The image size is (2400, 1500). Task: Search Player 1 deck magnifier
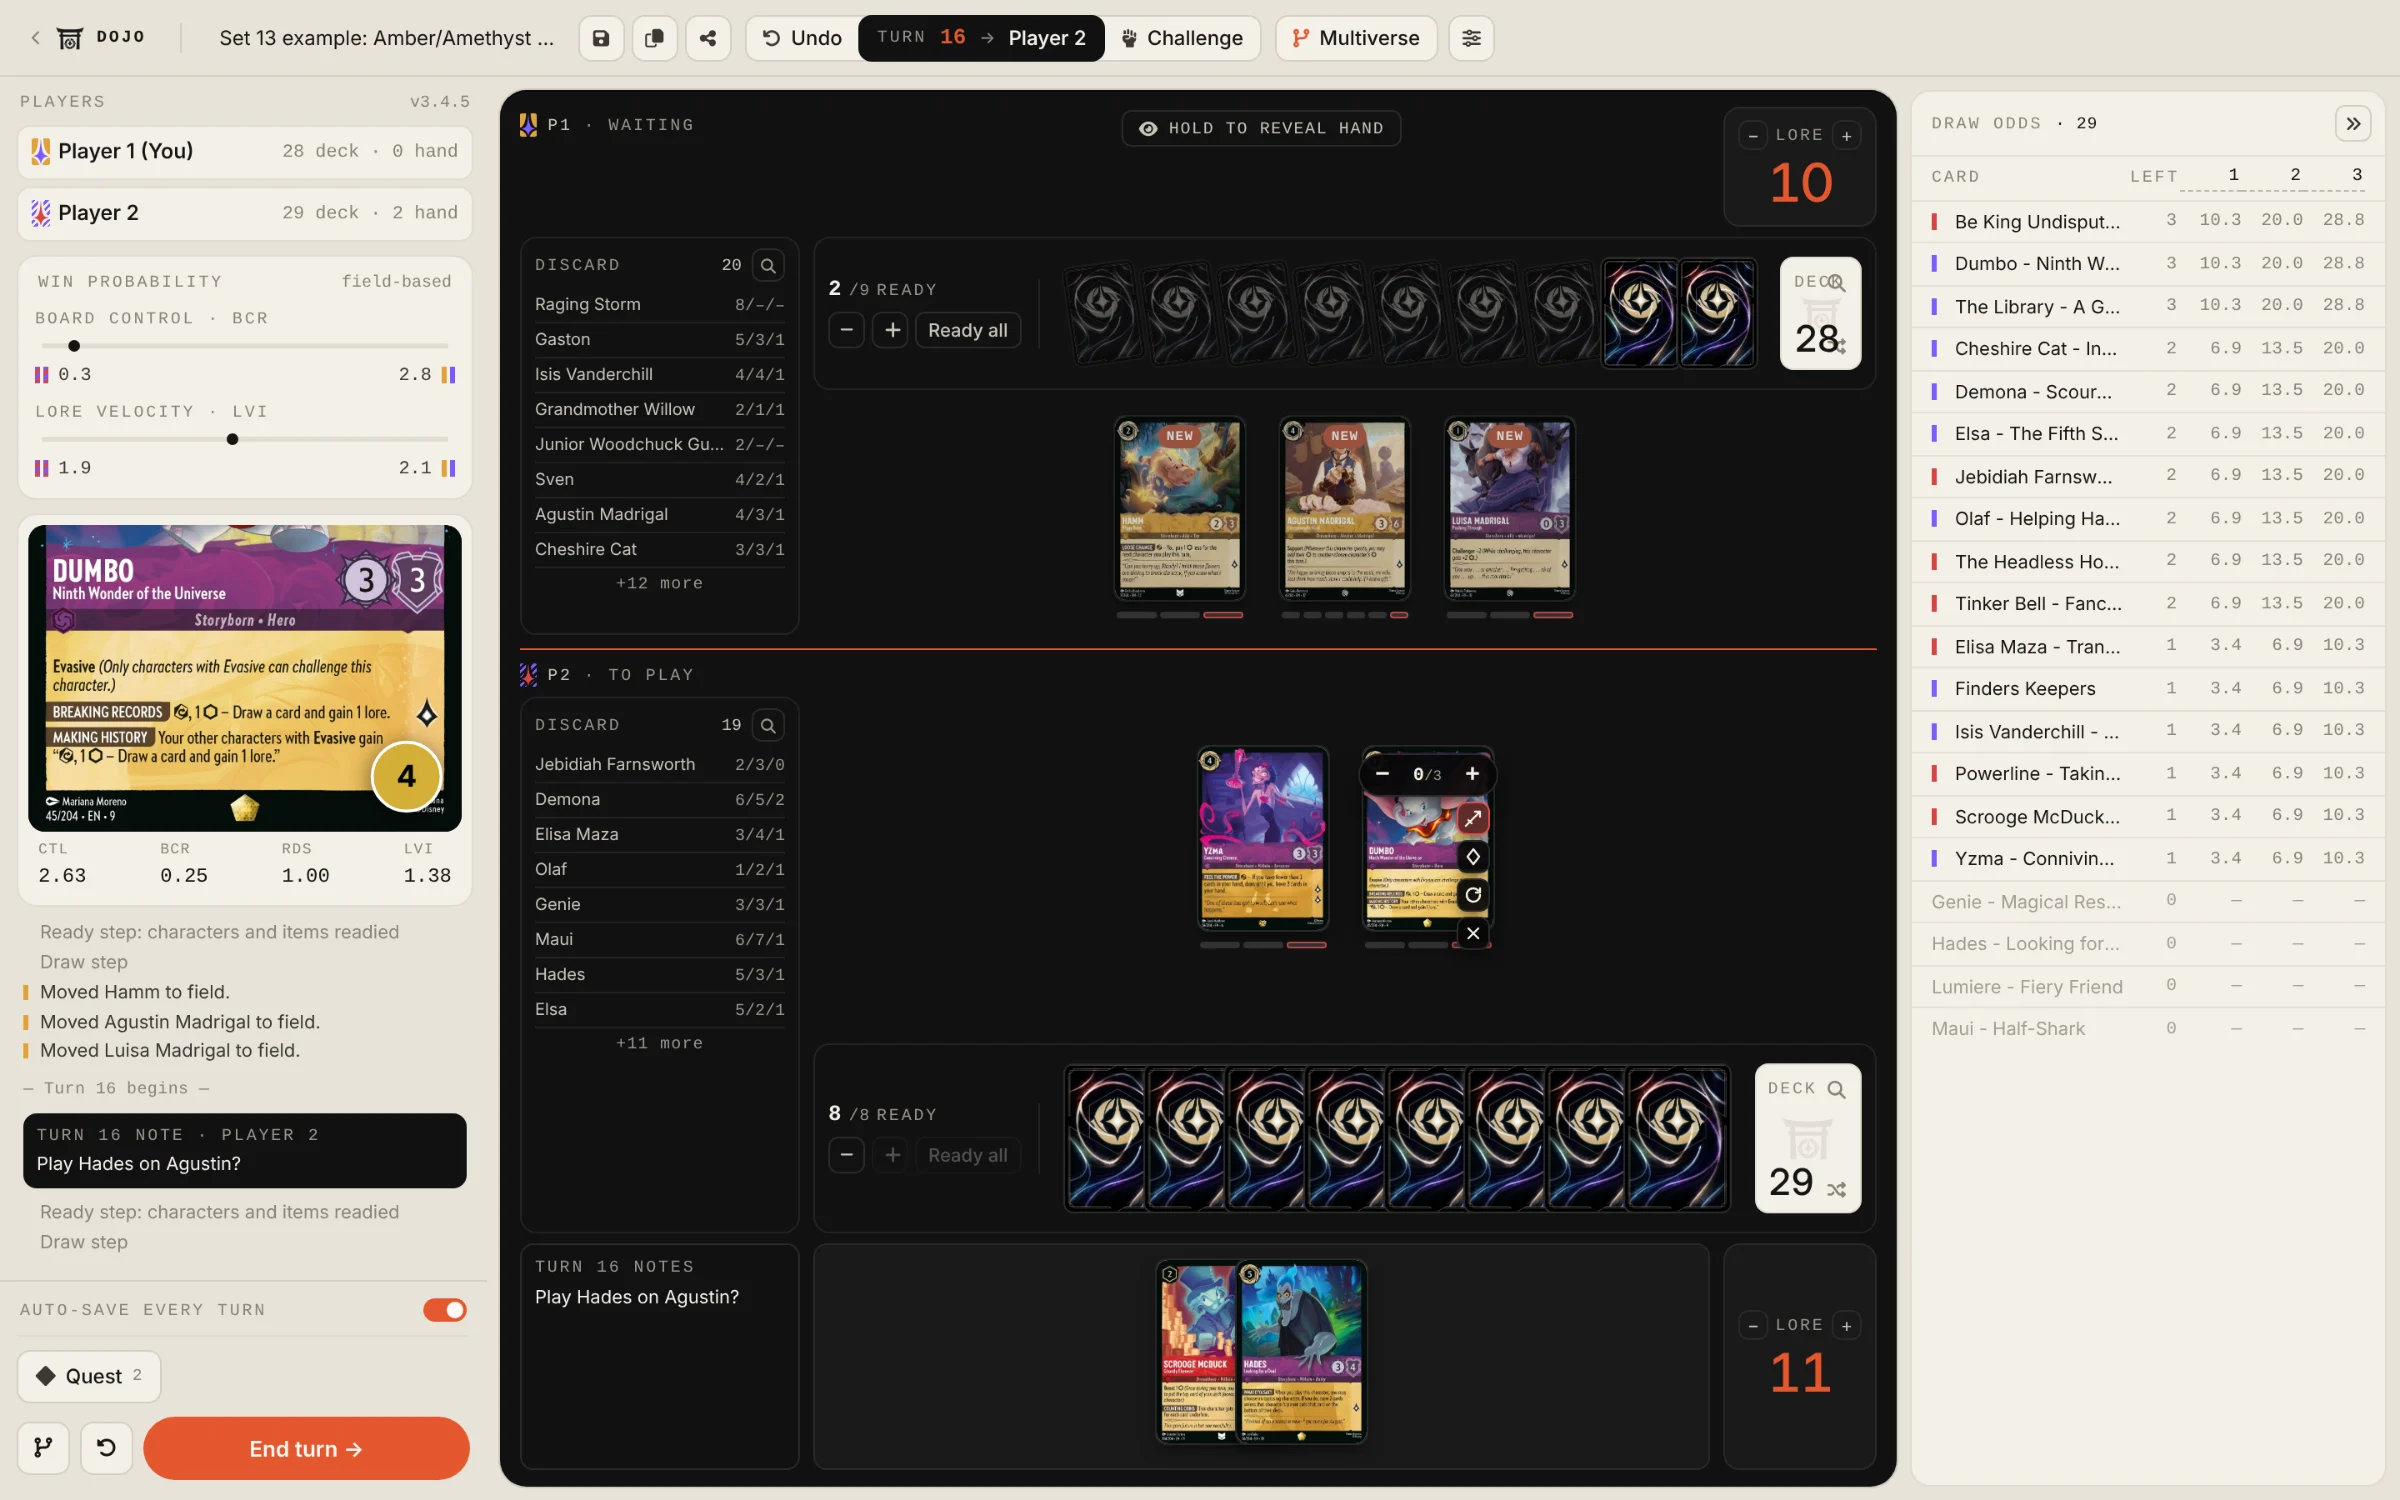pos(1836,283)
